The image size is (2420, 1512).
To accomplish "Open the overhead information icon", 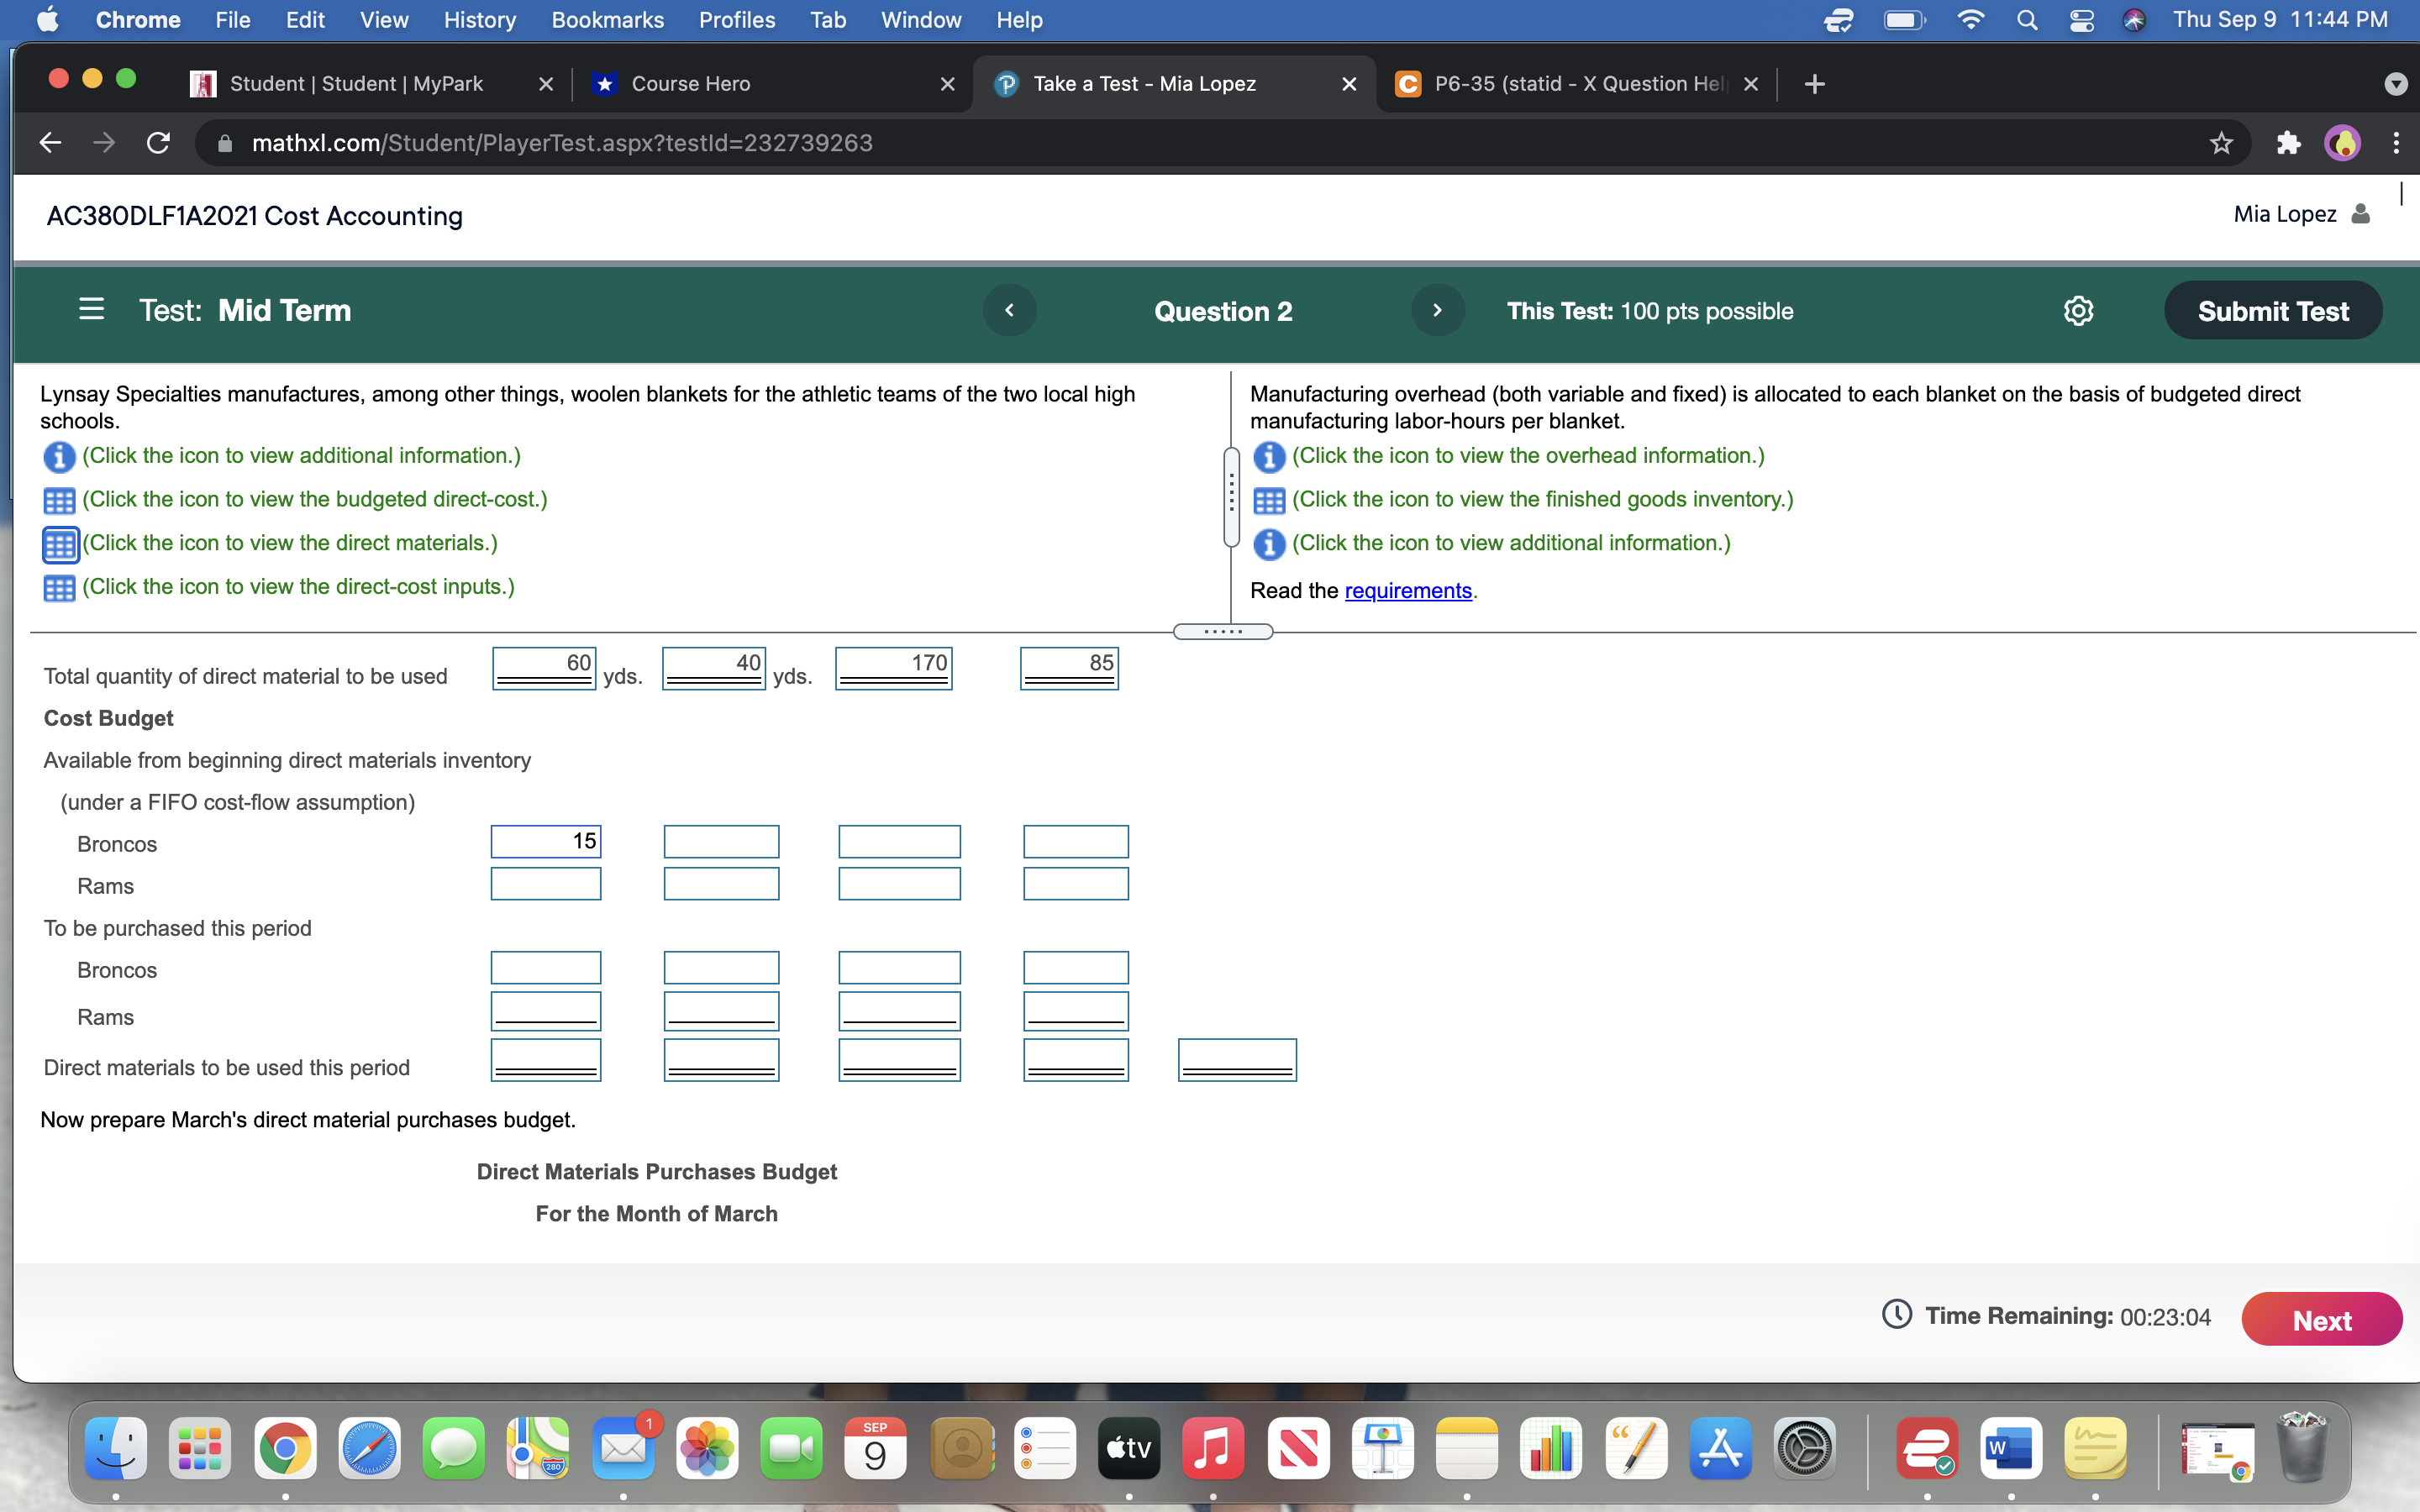I will tap(1268, 457).
